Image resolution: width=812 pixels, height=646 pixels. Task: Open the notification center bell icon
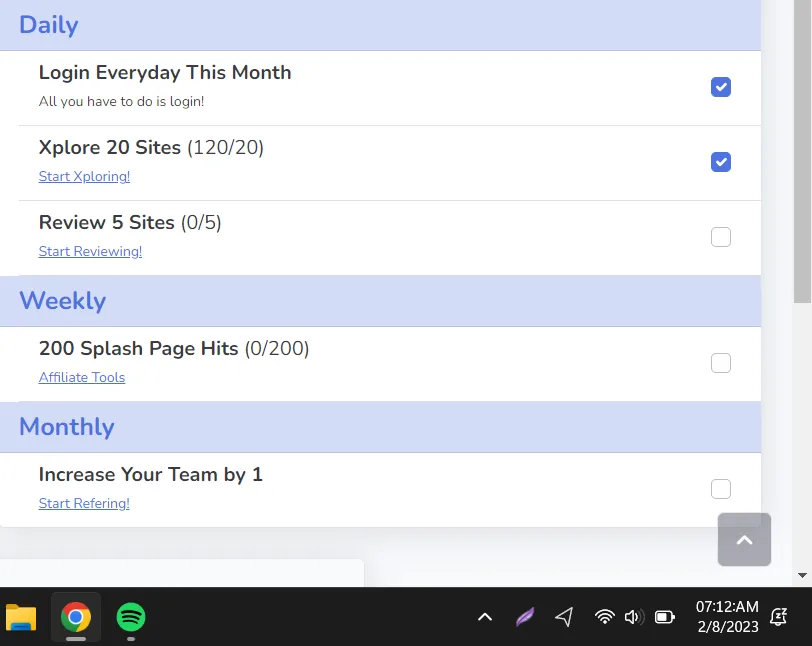click(778, 617)
